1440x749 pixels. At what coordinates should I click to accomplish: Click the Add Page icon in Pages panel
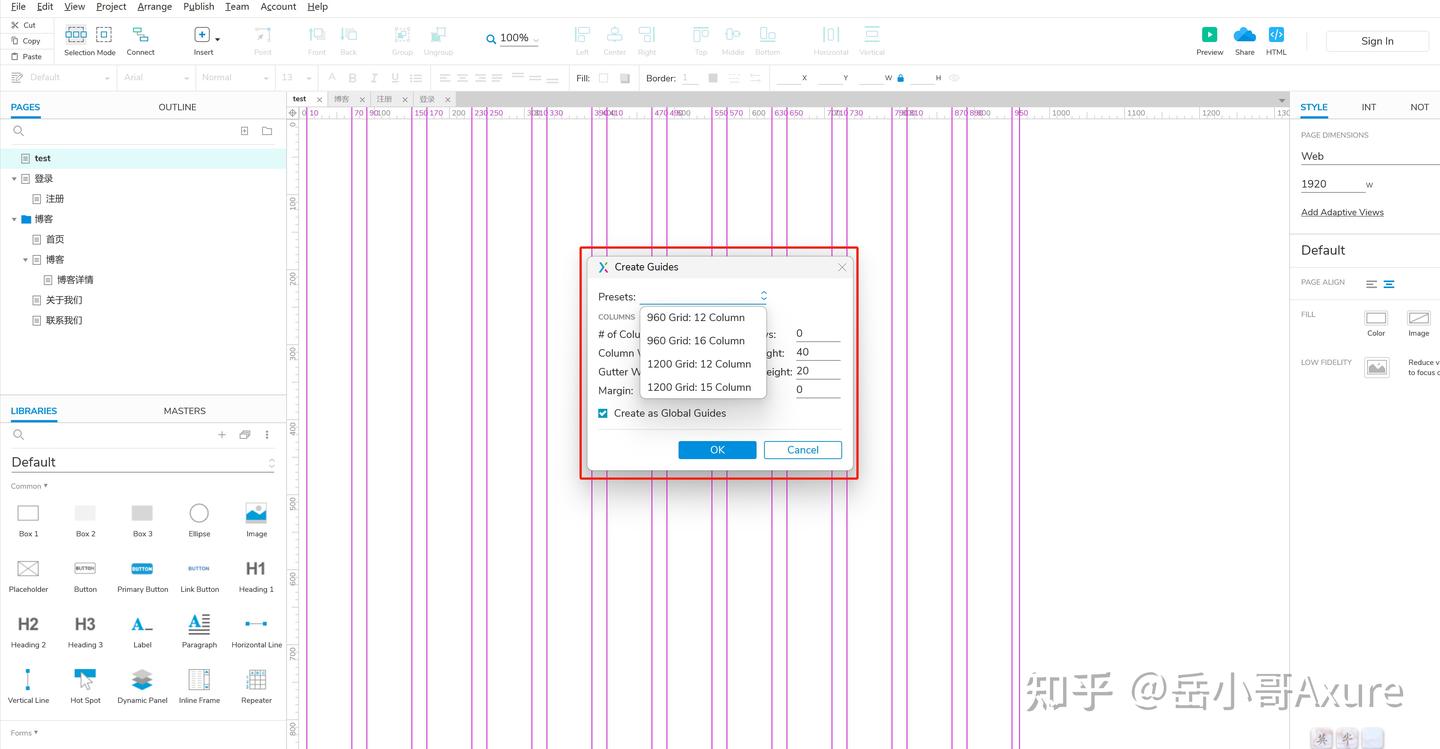[x=244, y=131]
